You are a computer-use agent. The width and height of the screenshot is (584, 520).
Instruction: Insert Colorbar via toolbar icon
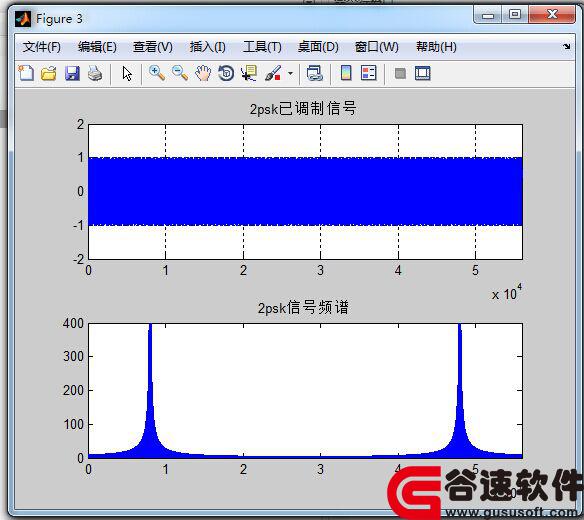(x=346, y=73)
